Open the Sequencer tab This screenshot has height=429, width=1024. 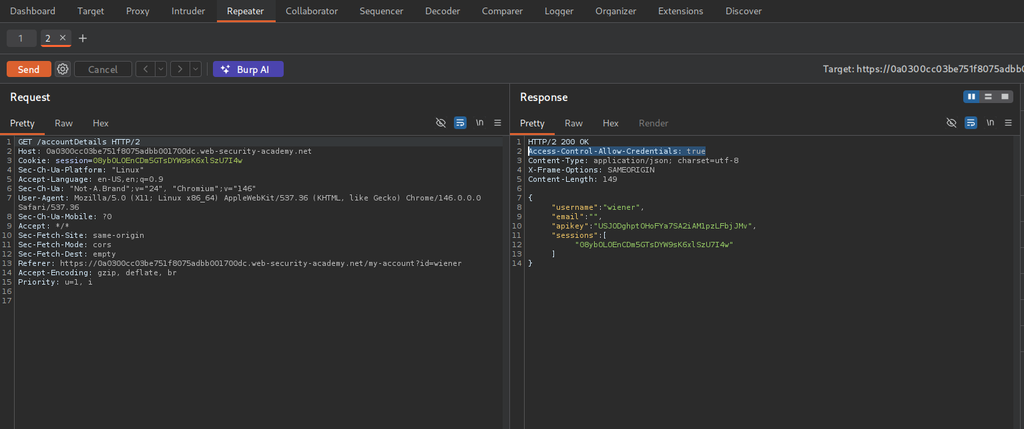click(381, 11)
